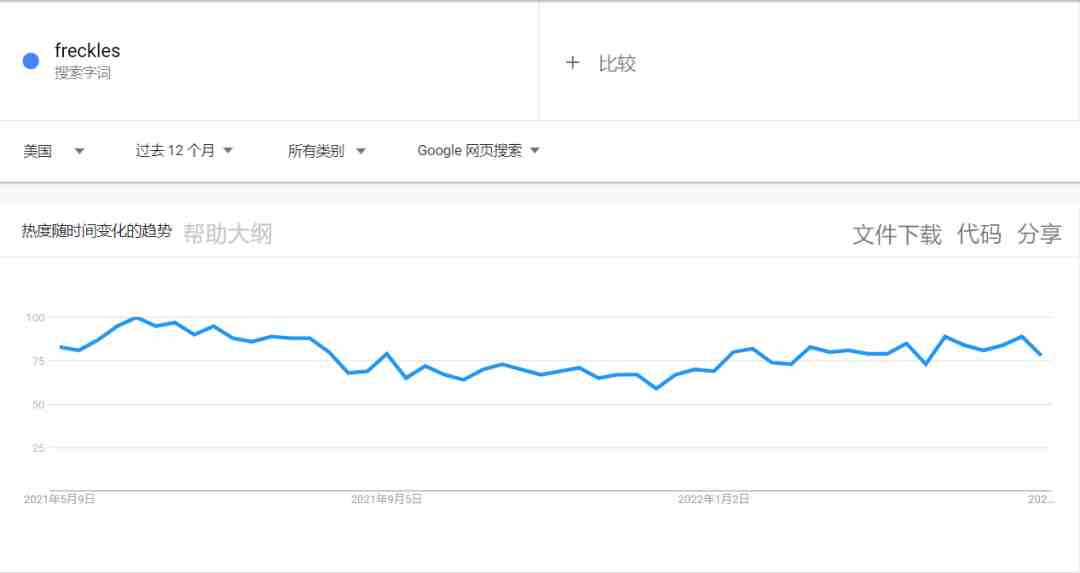Expand the 过去 12 个月 time range dropdown

pyautogui.click(x=184, y=151)
